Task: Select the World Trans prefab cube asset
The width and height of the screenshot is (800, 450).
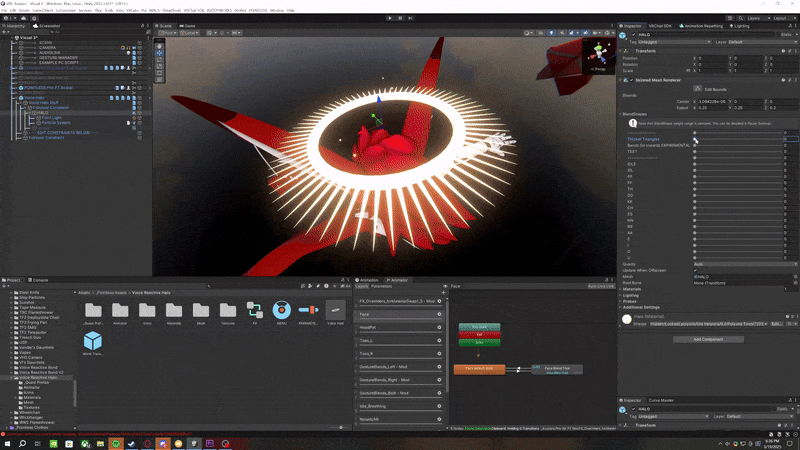Action: (93, 343)
